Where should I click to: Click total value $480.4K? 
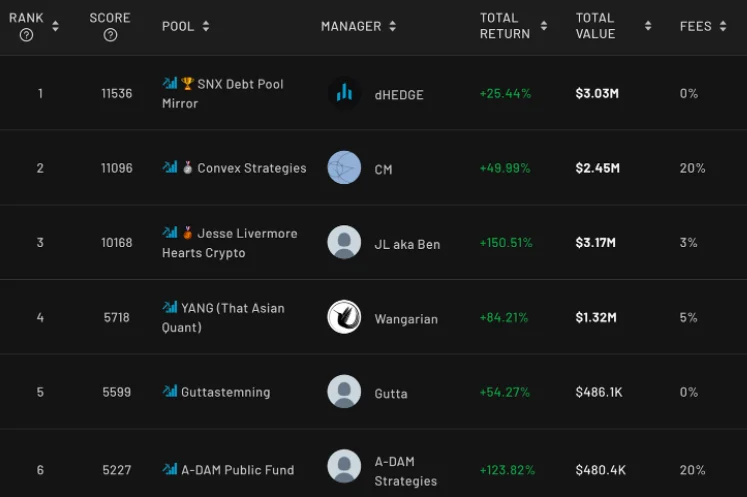tap(601, 470)
